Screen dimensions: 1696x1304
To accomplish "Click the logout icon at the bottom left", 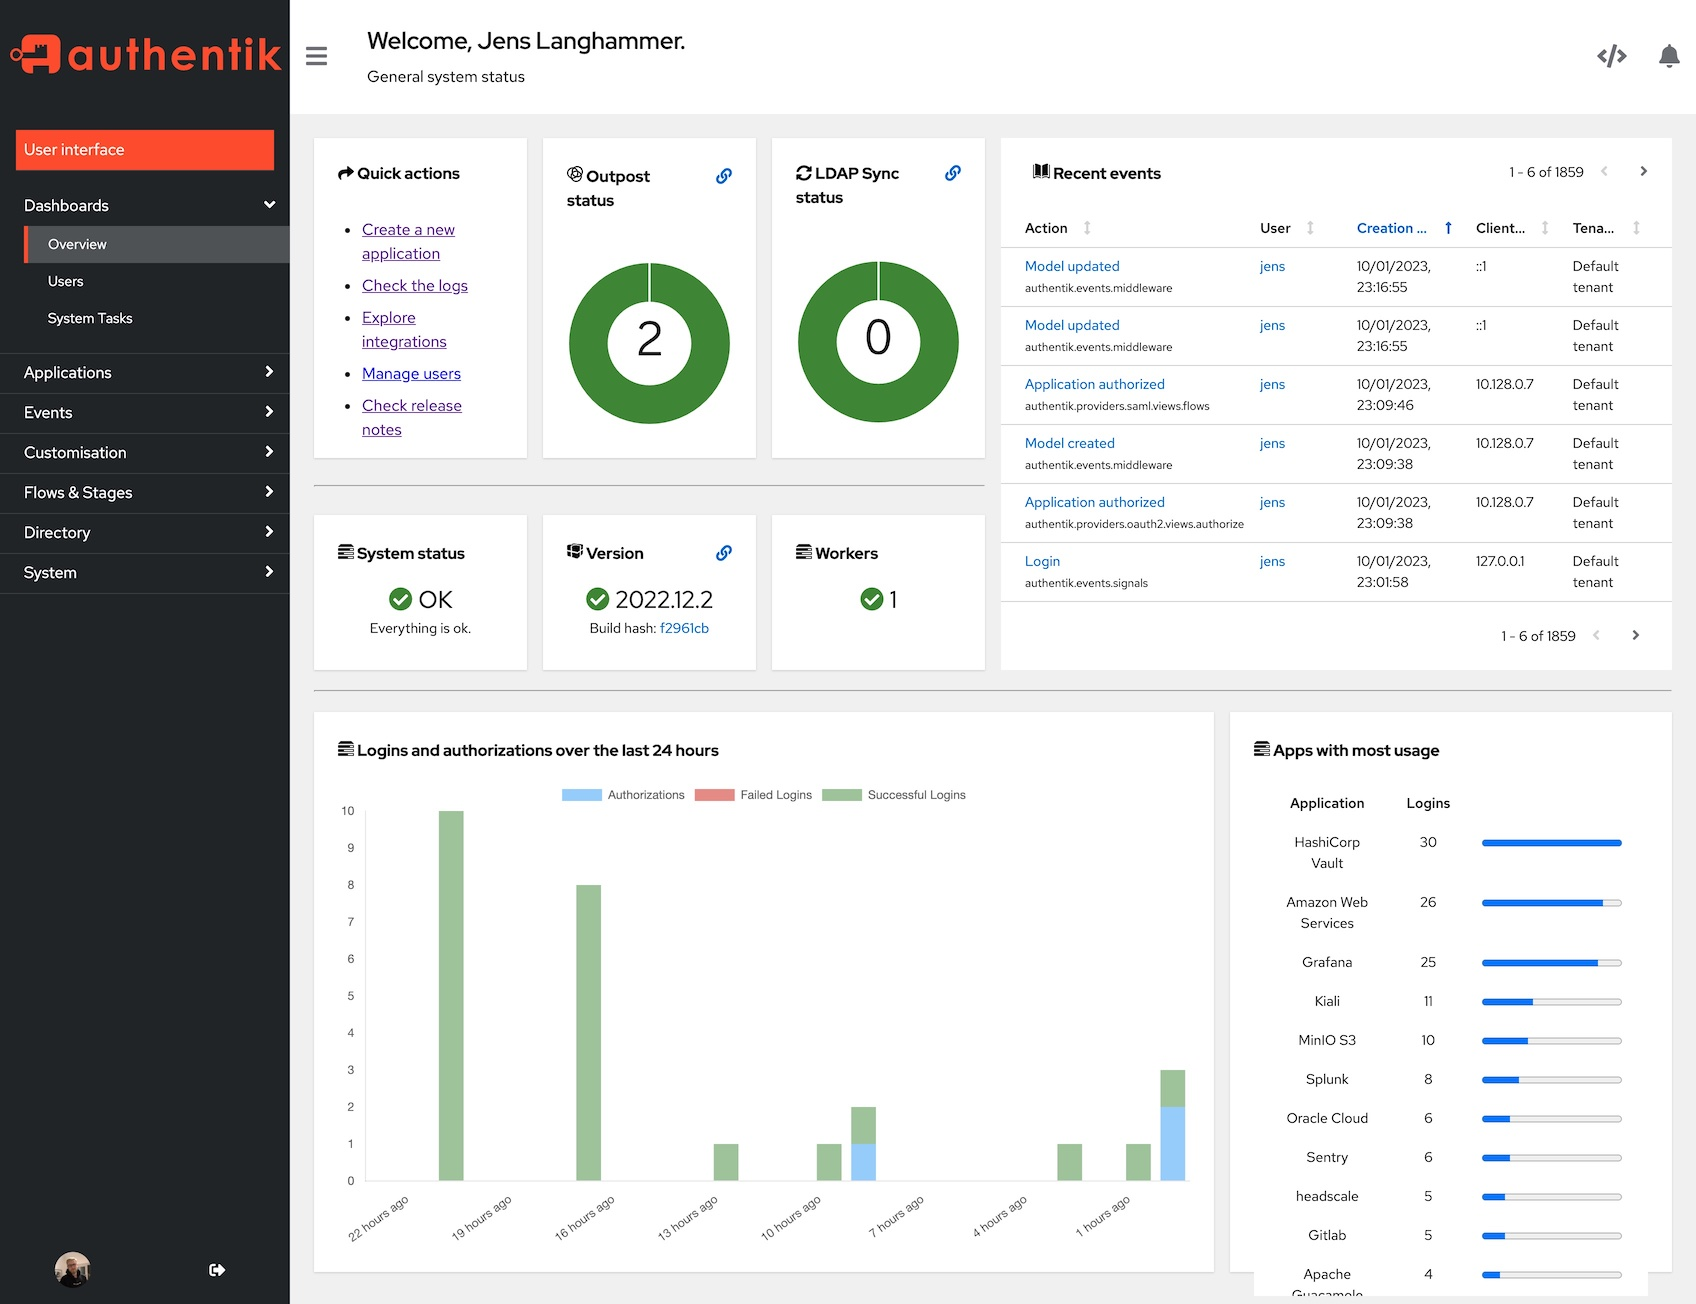I will (217, 1269).
